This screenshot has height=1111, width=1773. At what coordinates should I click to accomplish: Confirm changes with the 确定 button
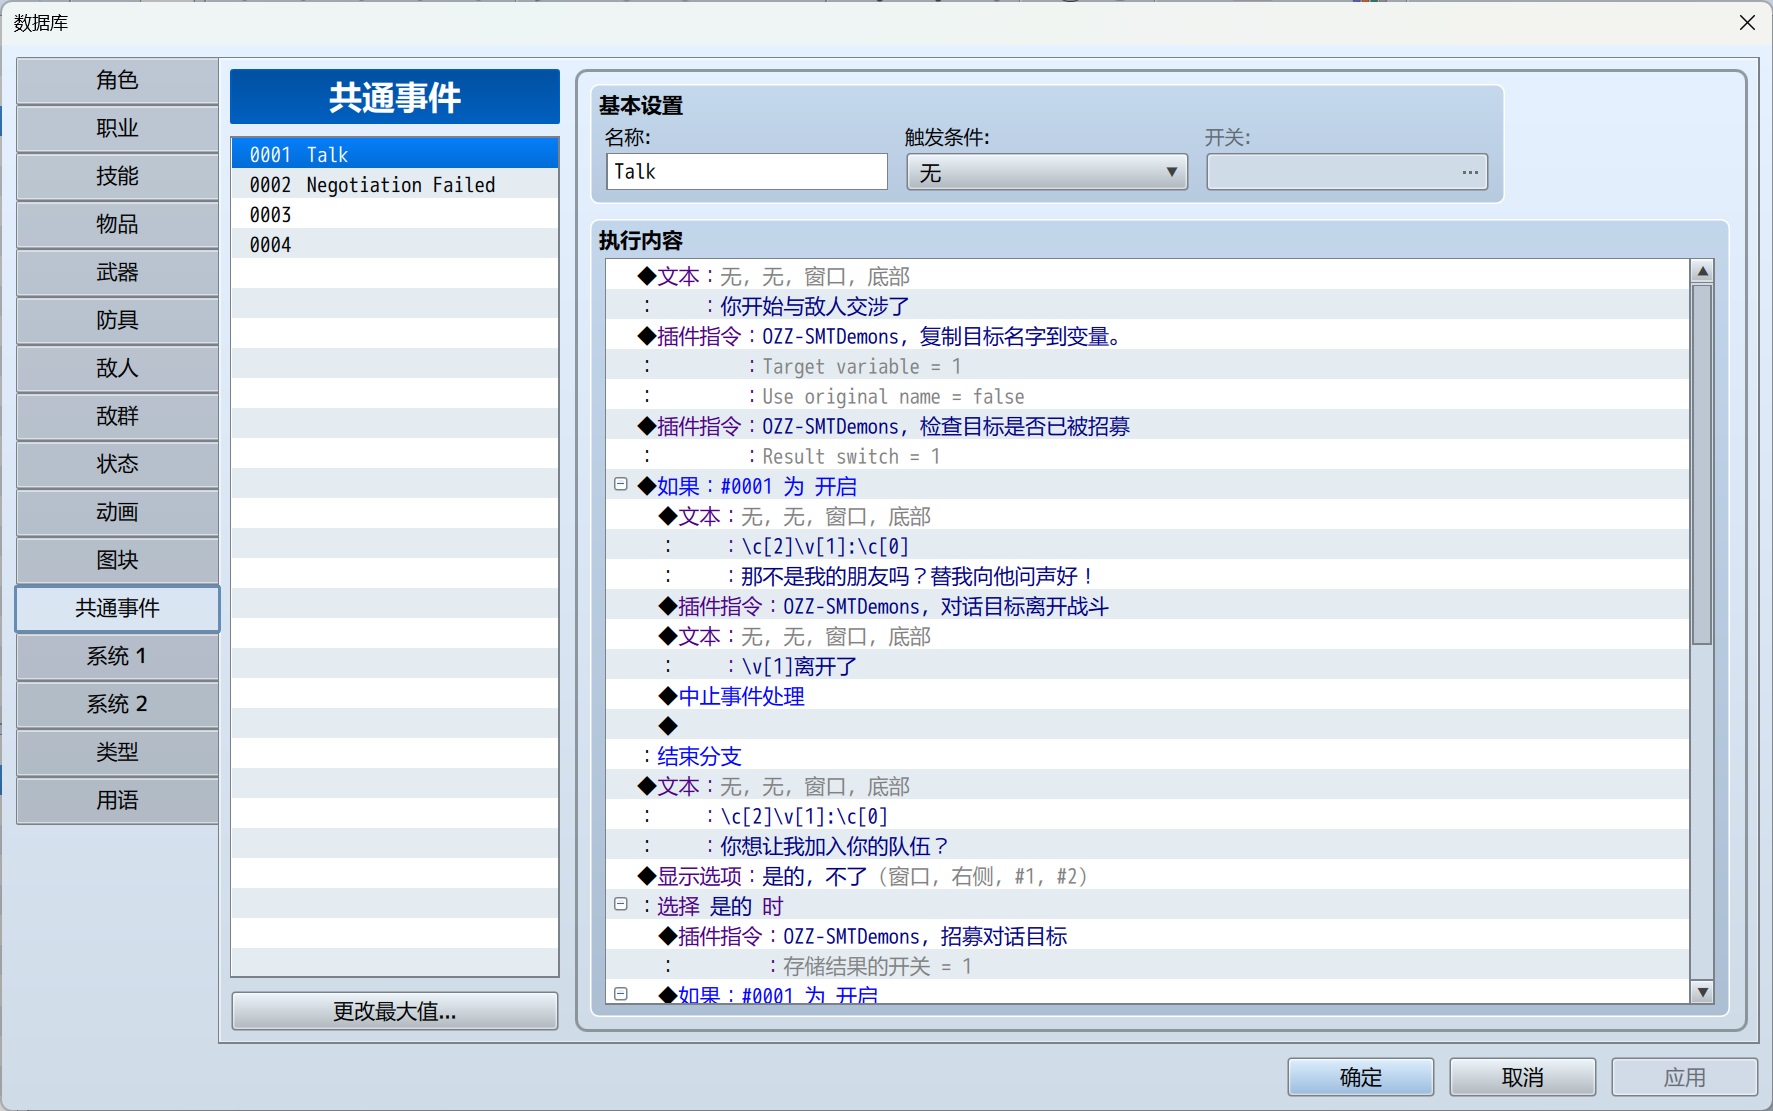1360,1077
